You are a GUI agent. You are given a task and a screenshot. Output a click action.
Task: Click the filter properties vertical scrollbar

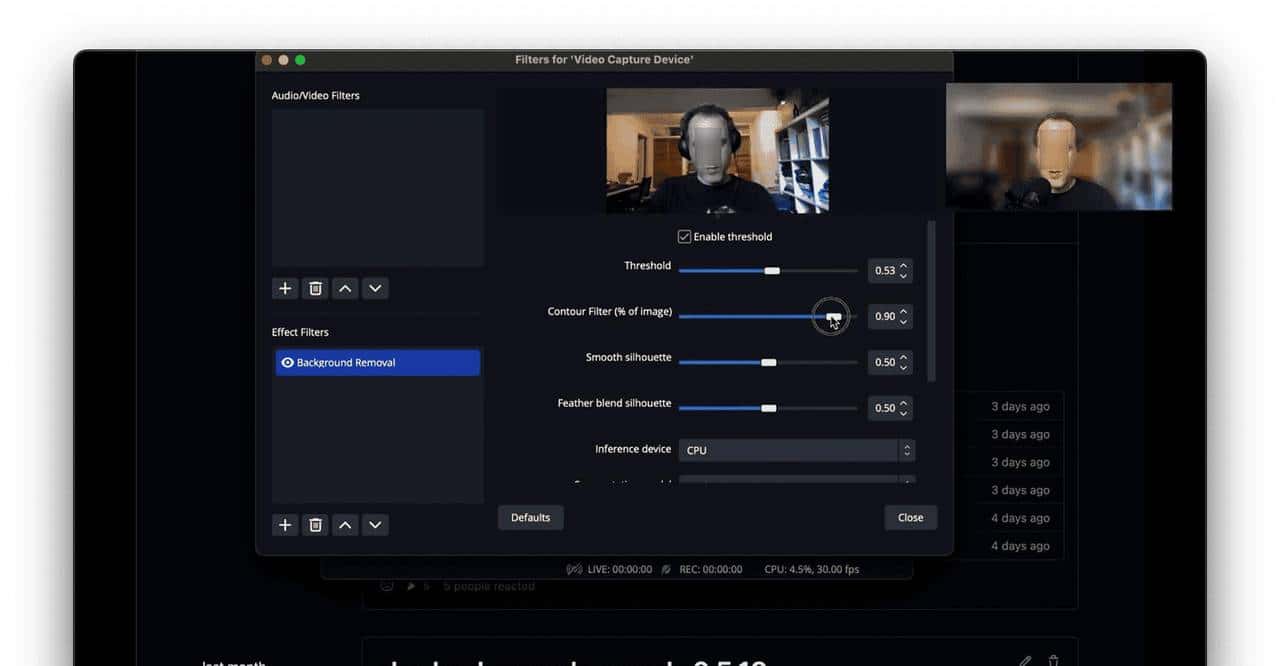coord(932,301)
